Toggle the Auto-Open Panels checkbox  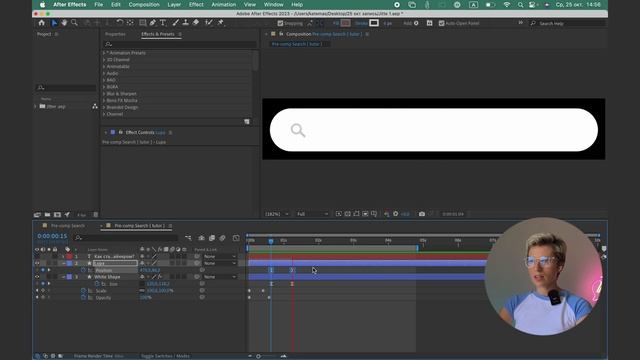441,23
